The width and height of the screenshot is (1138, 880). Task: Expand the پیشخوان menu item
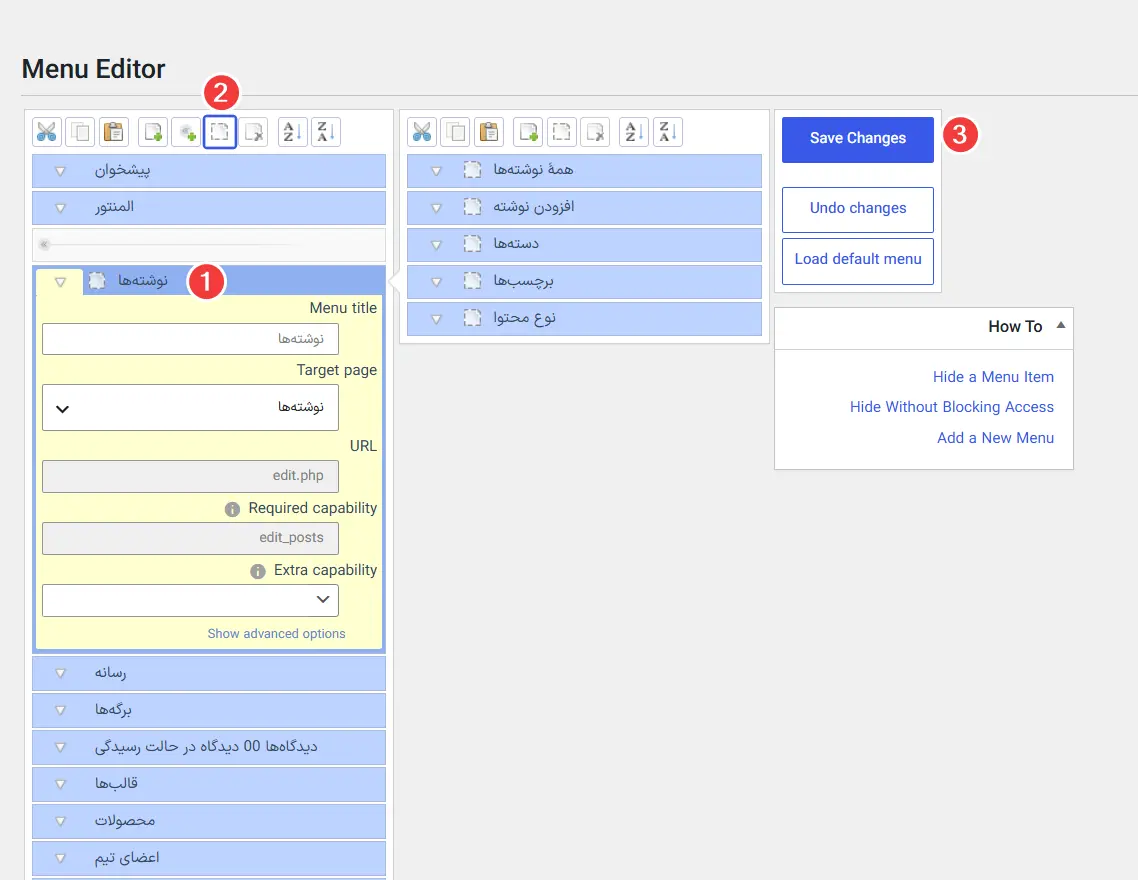point(60,172)
